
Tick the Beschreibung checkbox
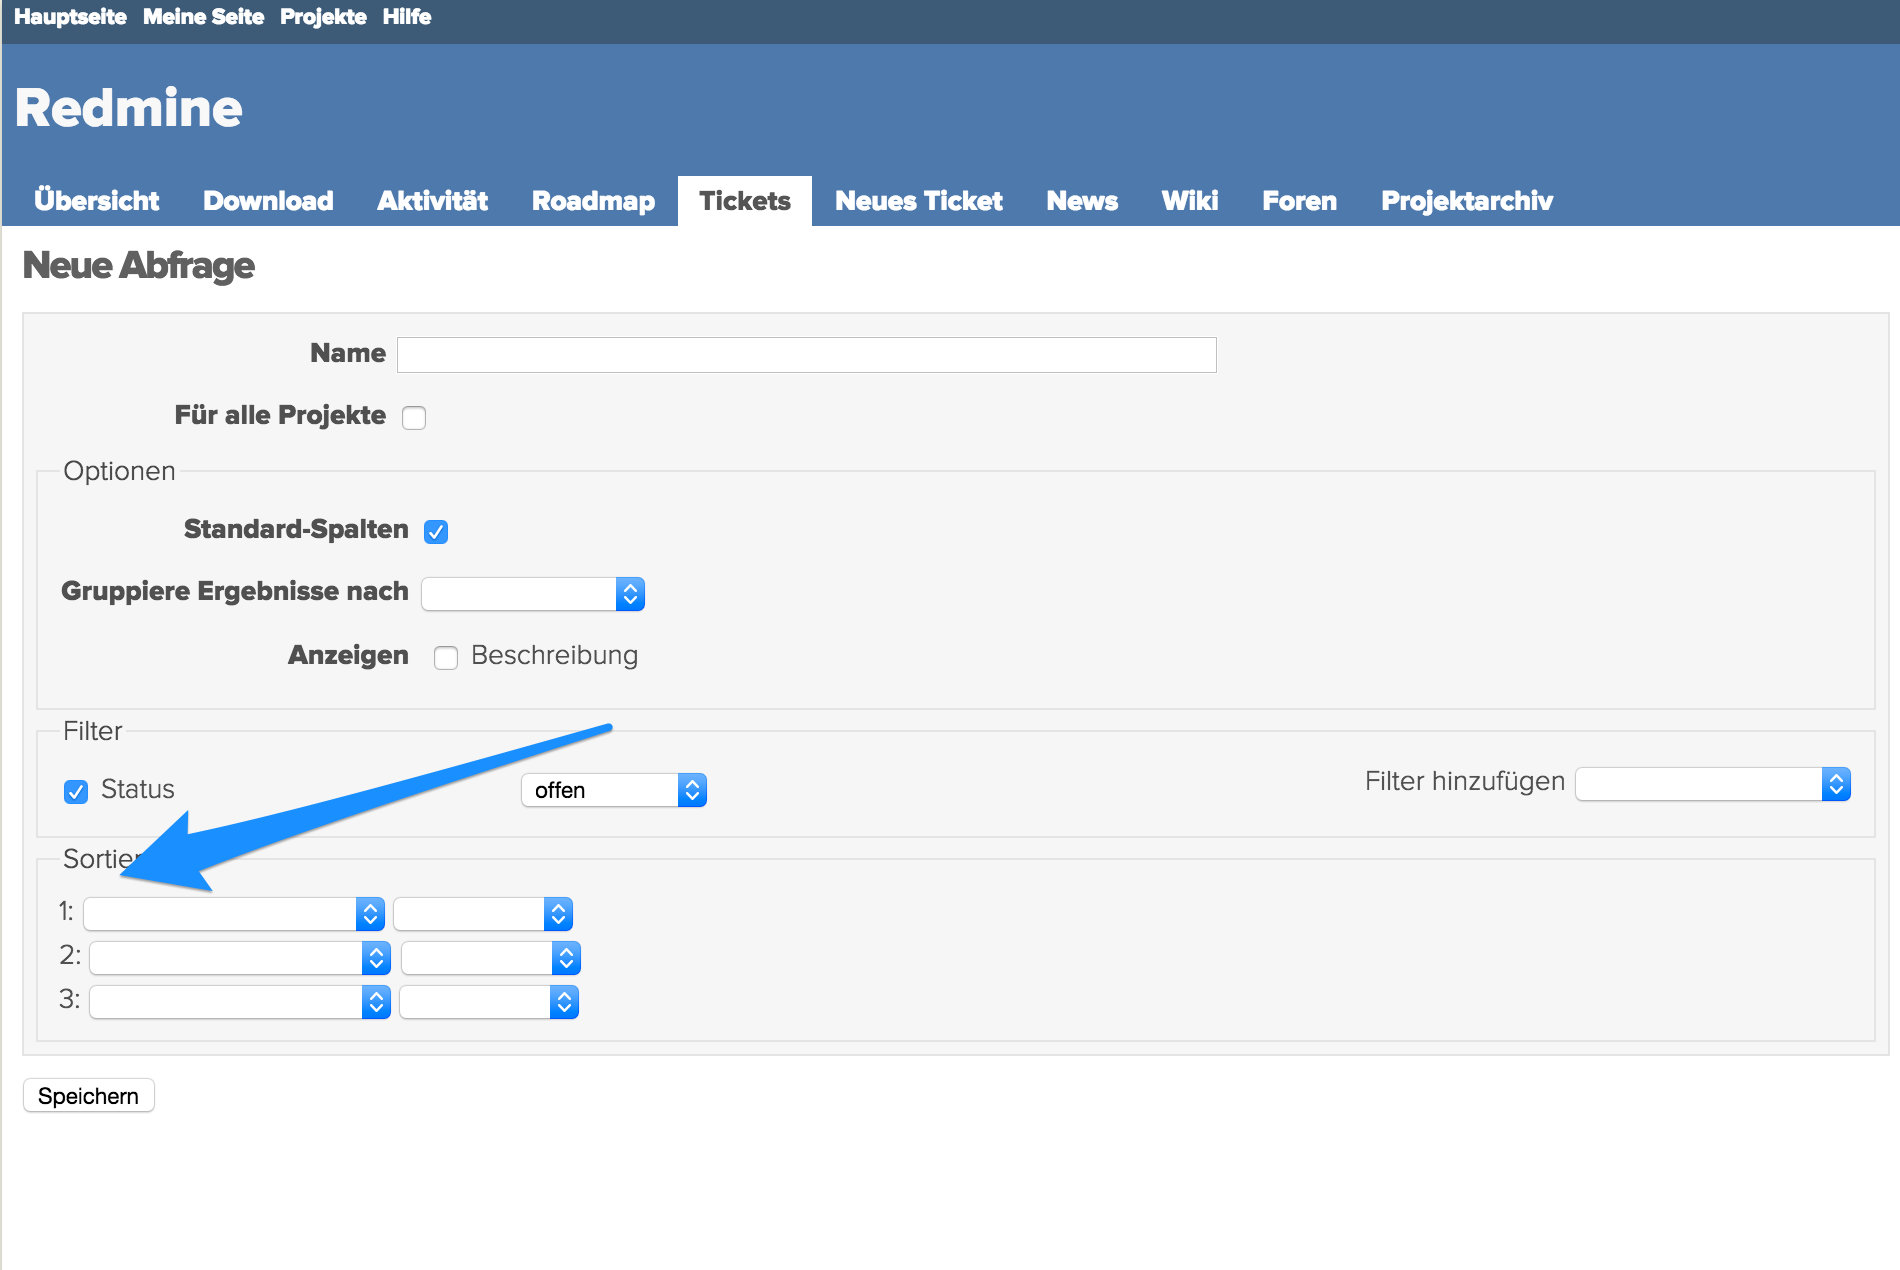[x=446, y=657]
